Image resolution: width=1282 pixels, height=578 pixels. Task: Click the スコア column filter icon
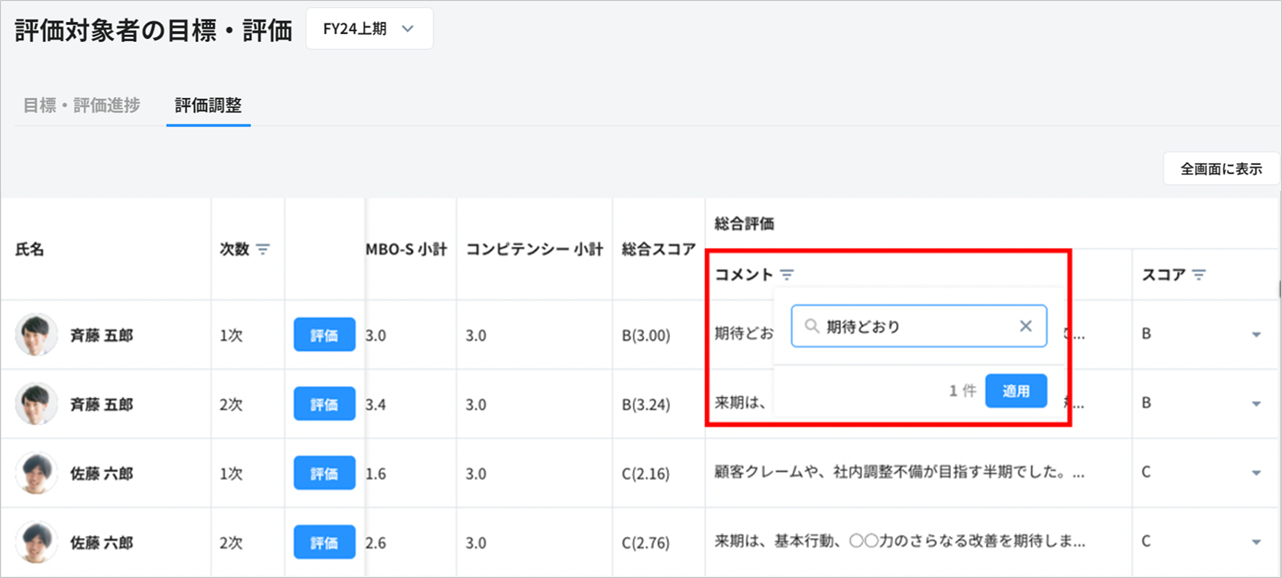click(1199, 274)
